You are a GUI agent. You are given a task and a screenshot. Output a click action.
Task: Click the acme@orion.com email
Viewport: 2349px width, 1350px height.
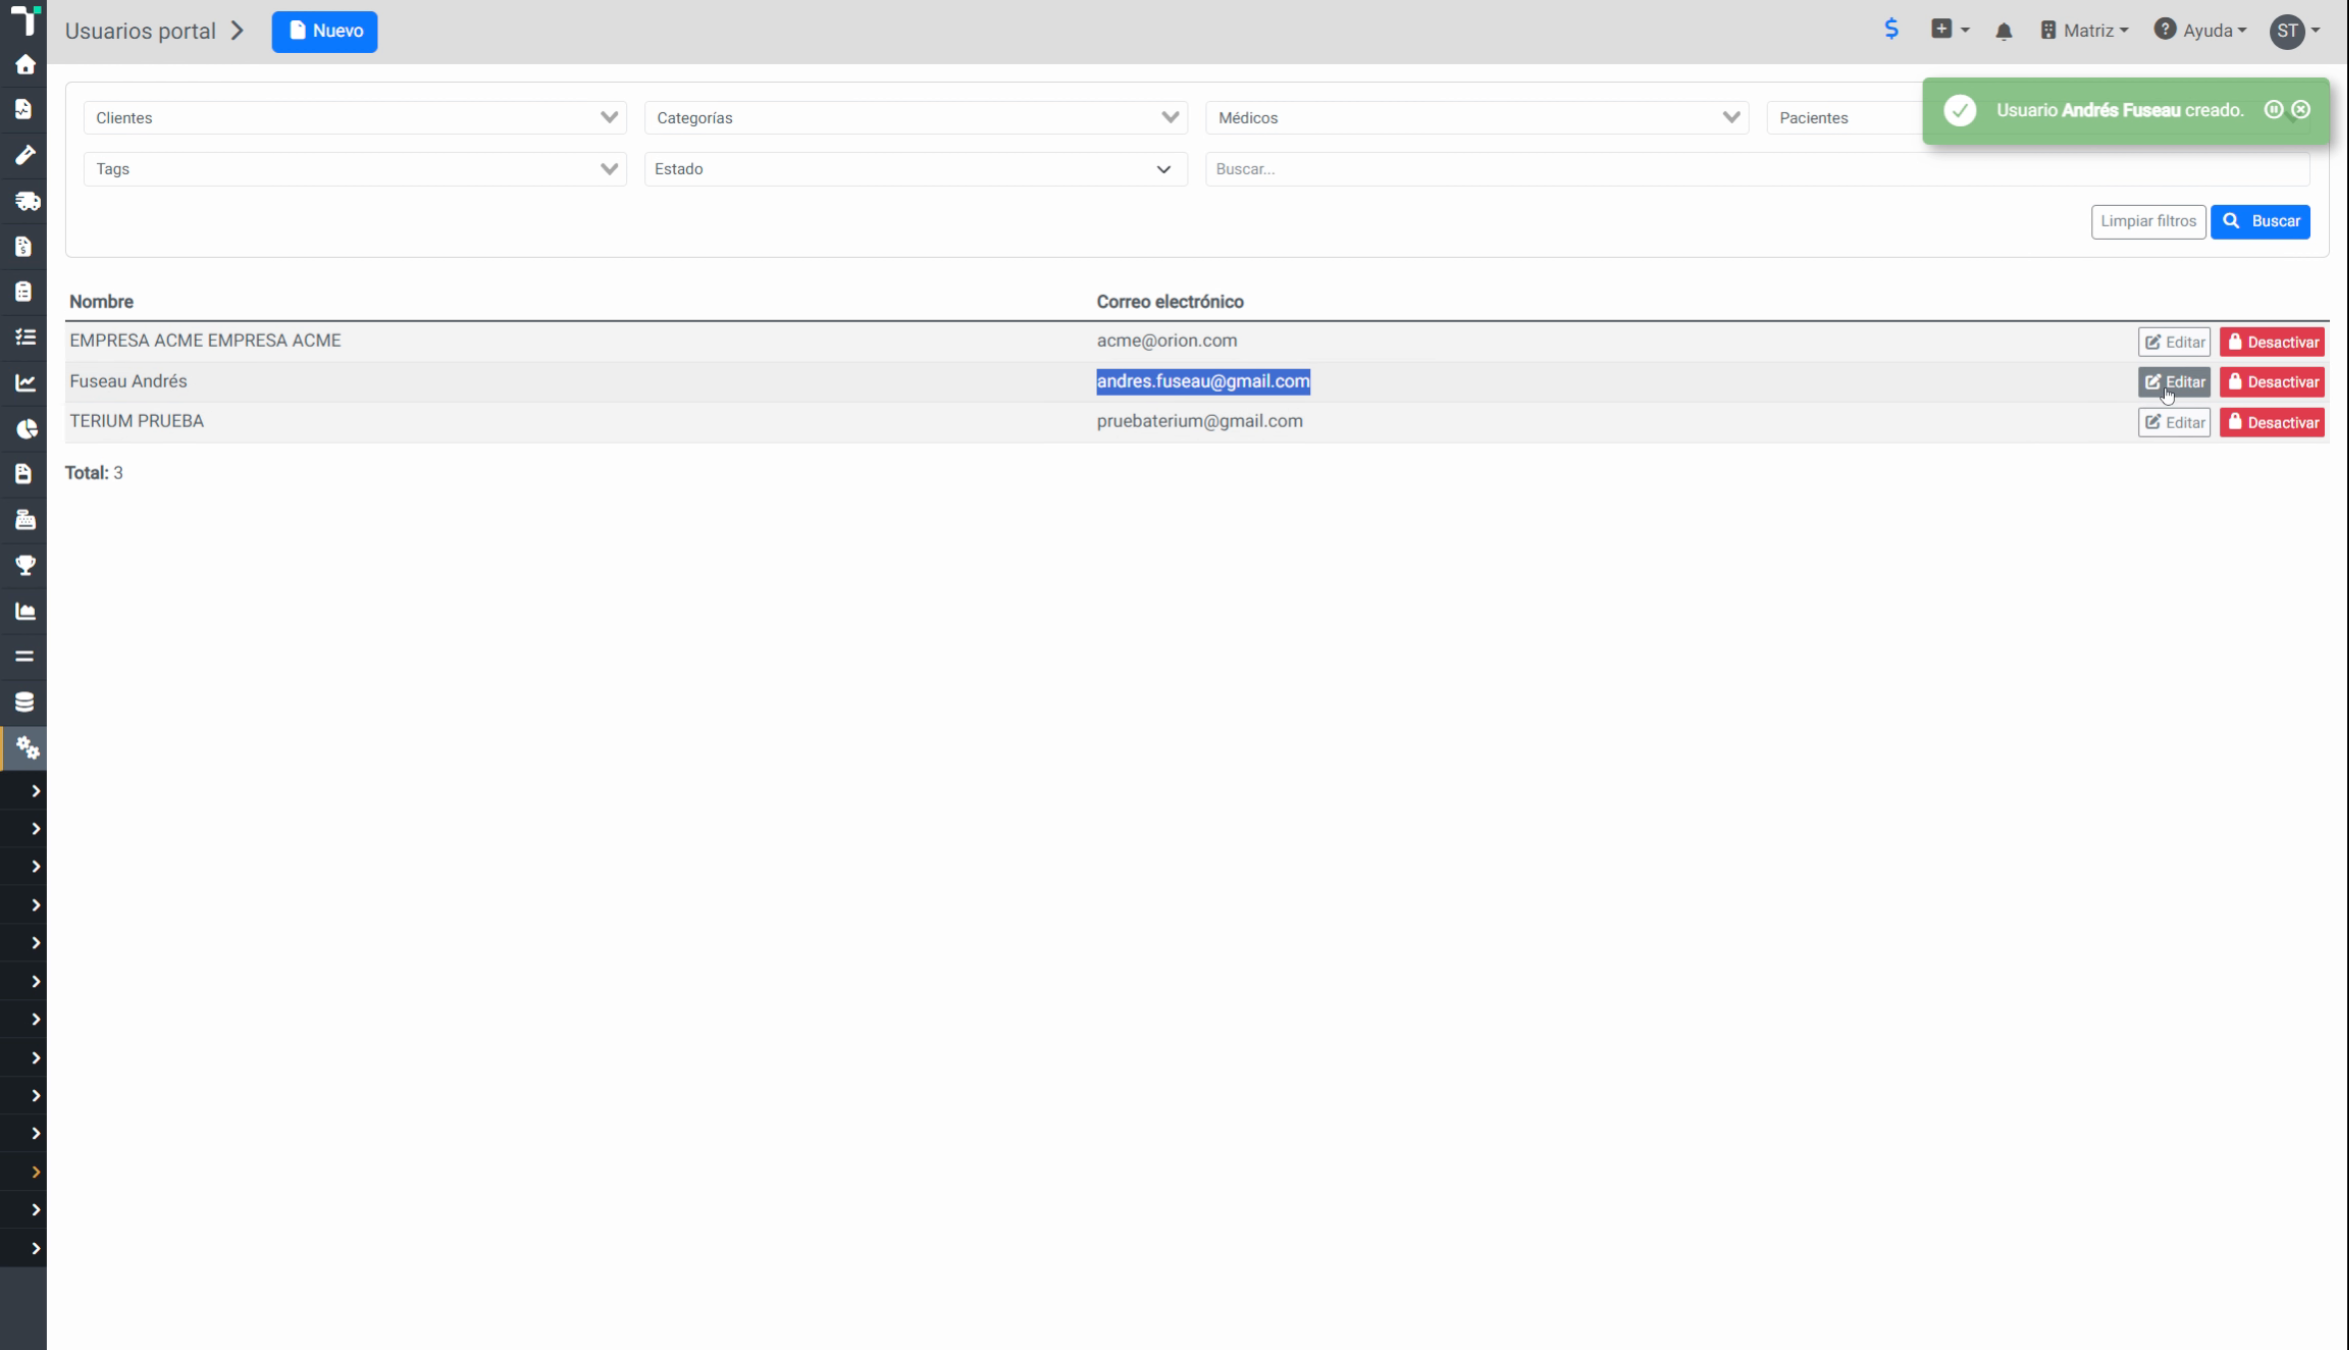click(x=1166, y=340)
